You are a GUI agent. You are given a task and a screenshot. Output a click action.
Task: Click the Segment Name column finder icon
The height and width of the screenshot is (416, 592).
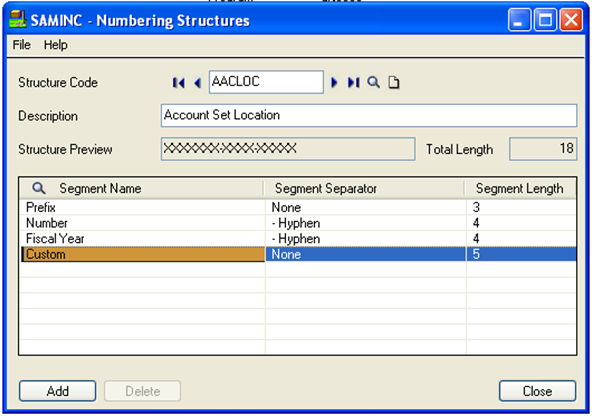[x=39, y=188]
